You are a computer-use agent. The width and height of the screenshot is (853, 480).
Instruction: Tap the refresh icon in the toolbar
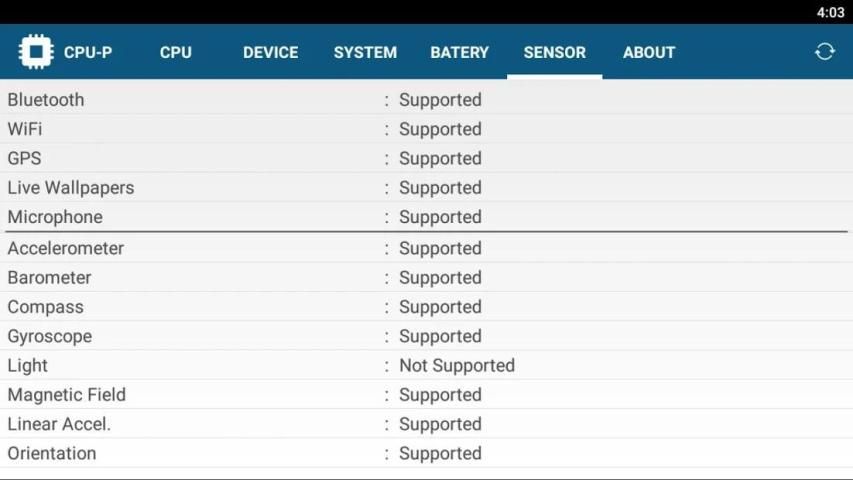coord(824,52)
